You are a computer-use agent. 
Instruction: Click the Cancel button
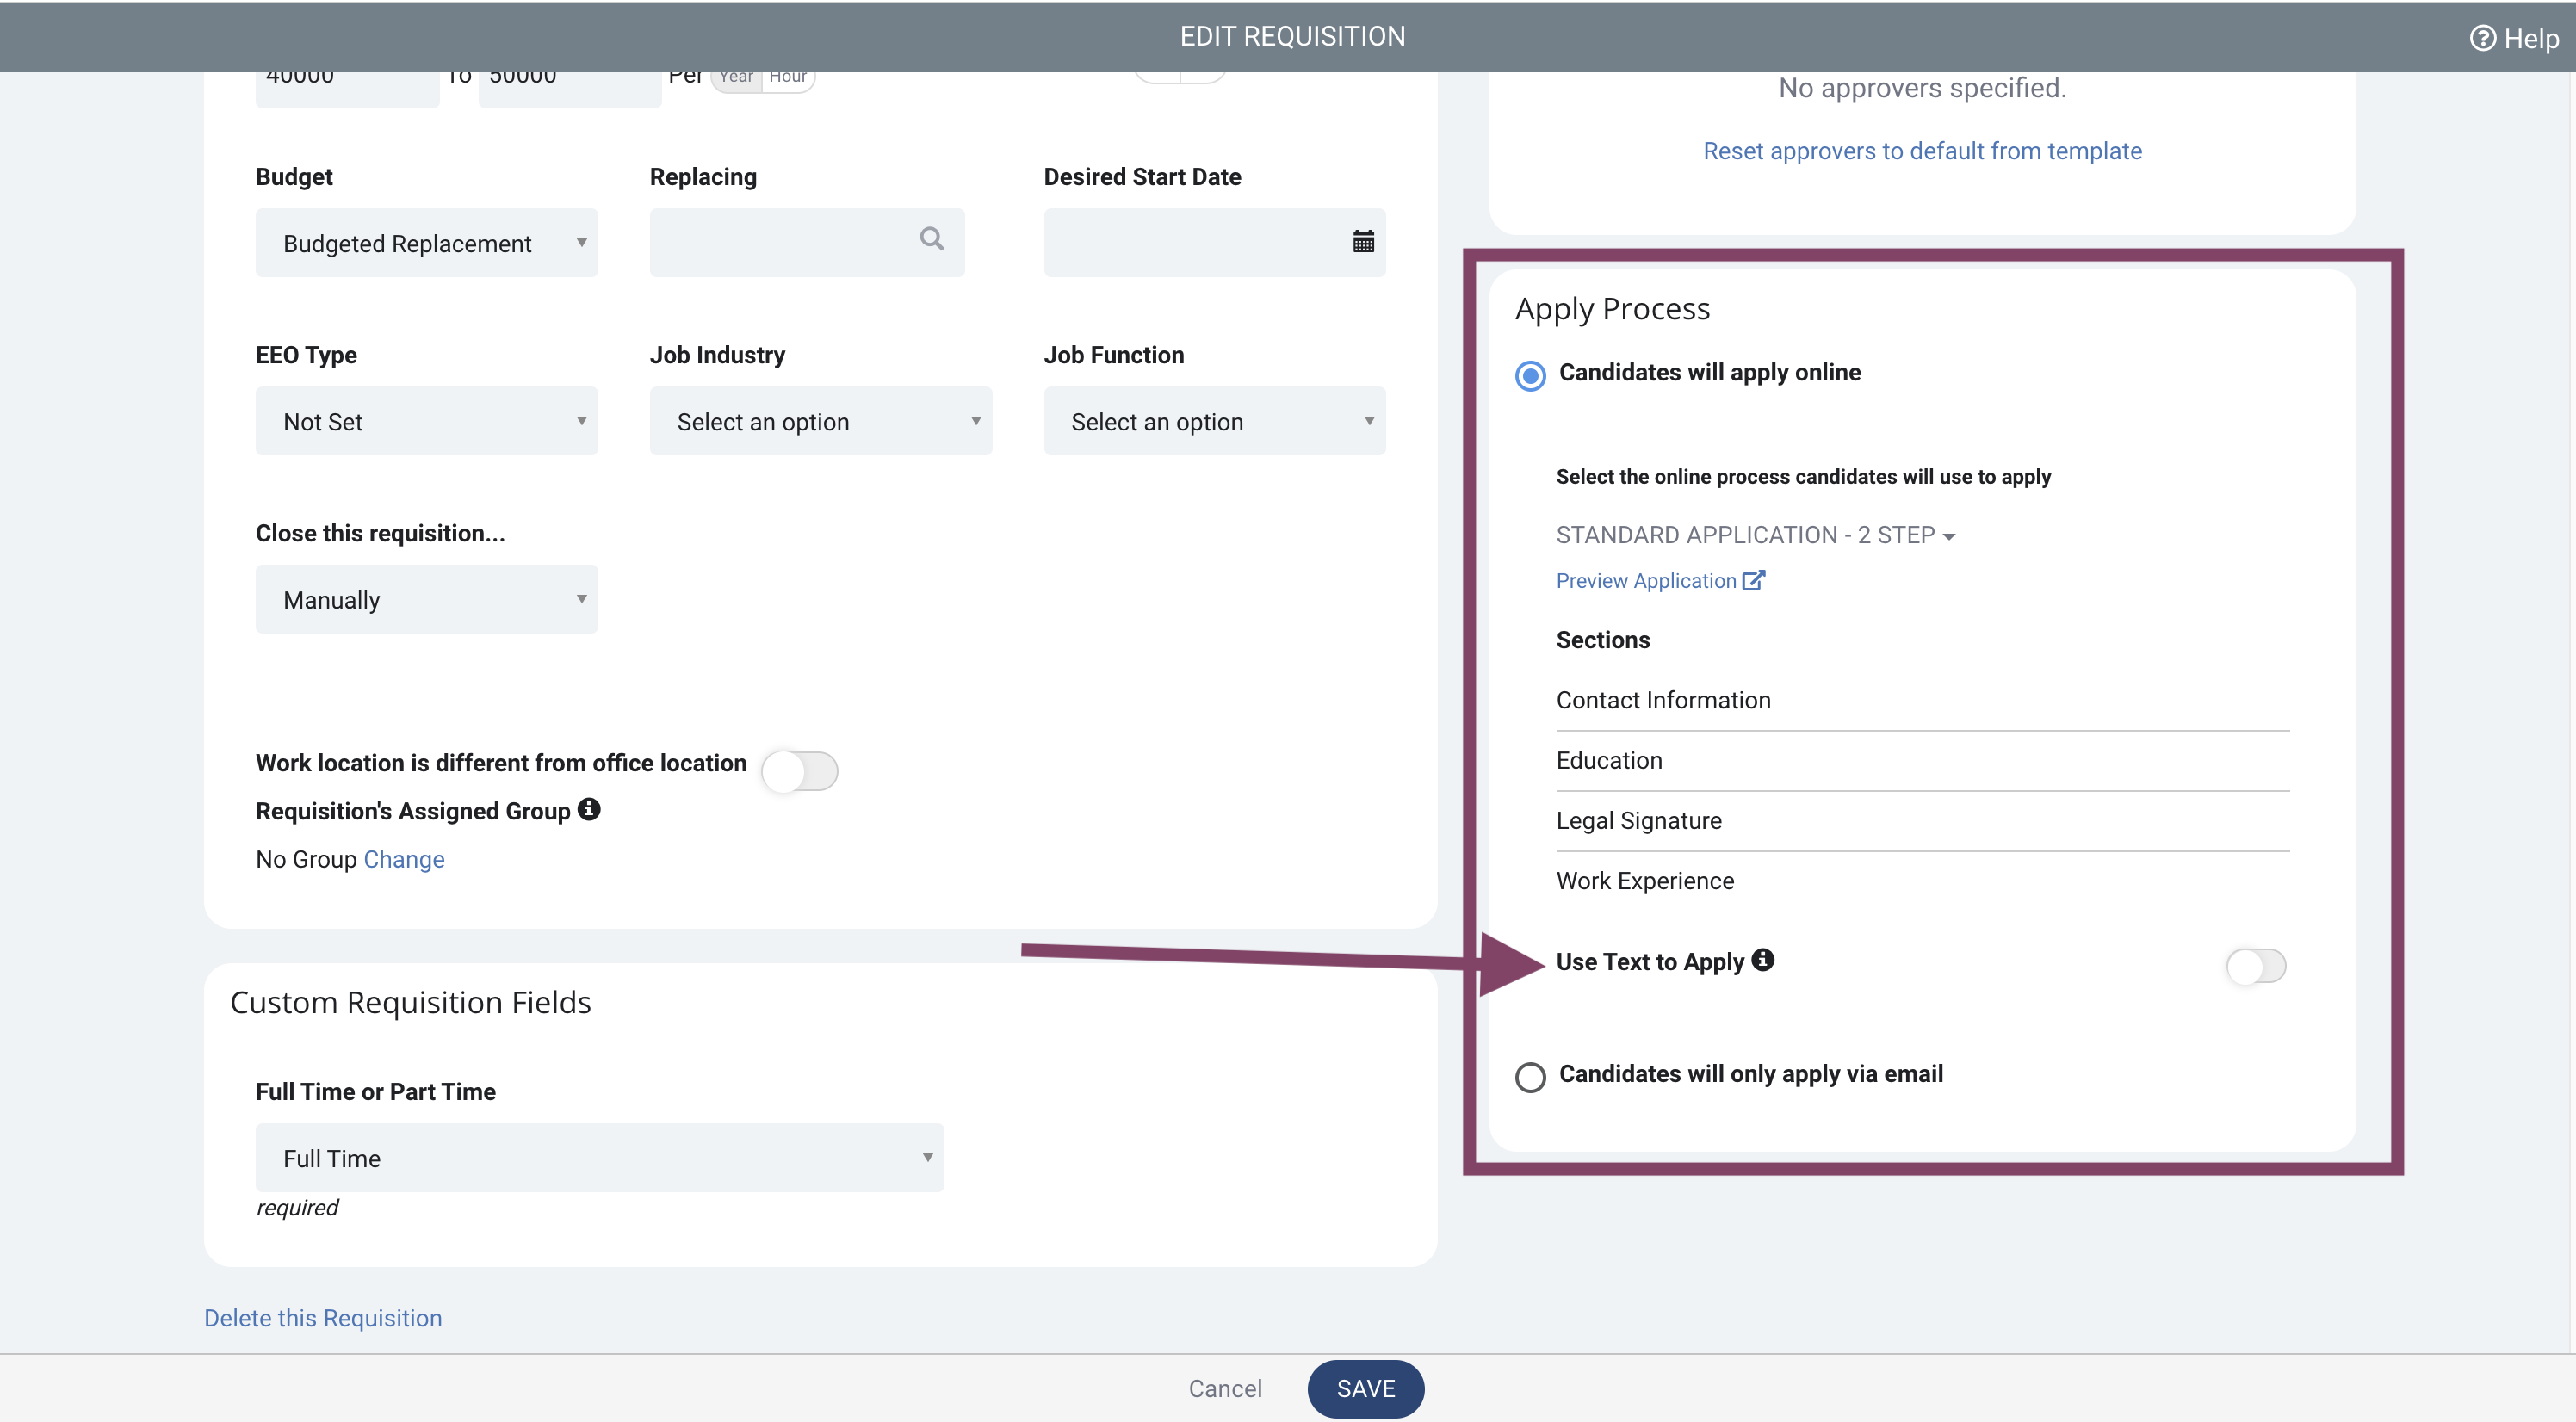click(1225, 1389)
